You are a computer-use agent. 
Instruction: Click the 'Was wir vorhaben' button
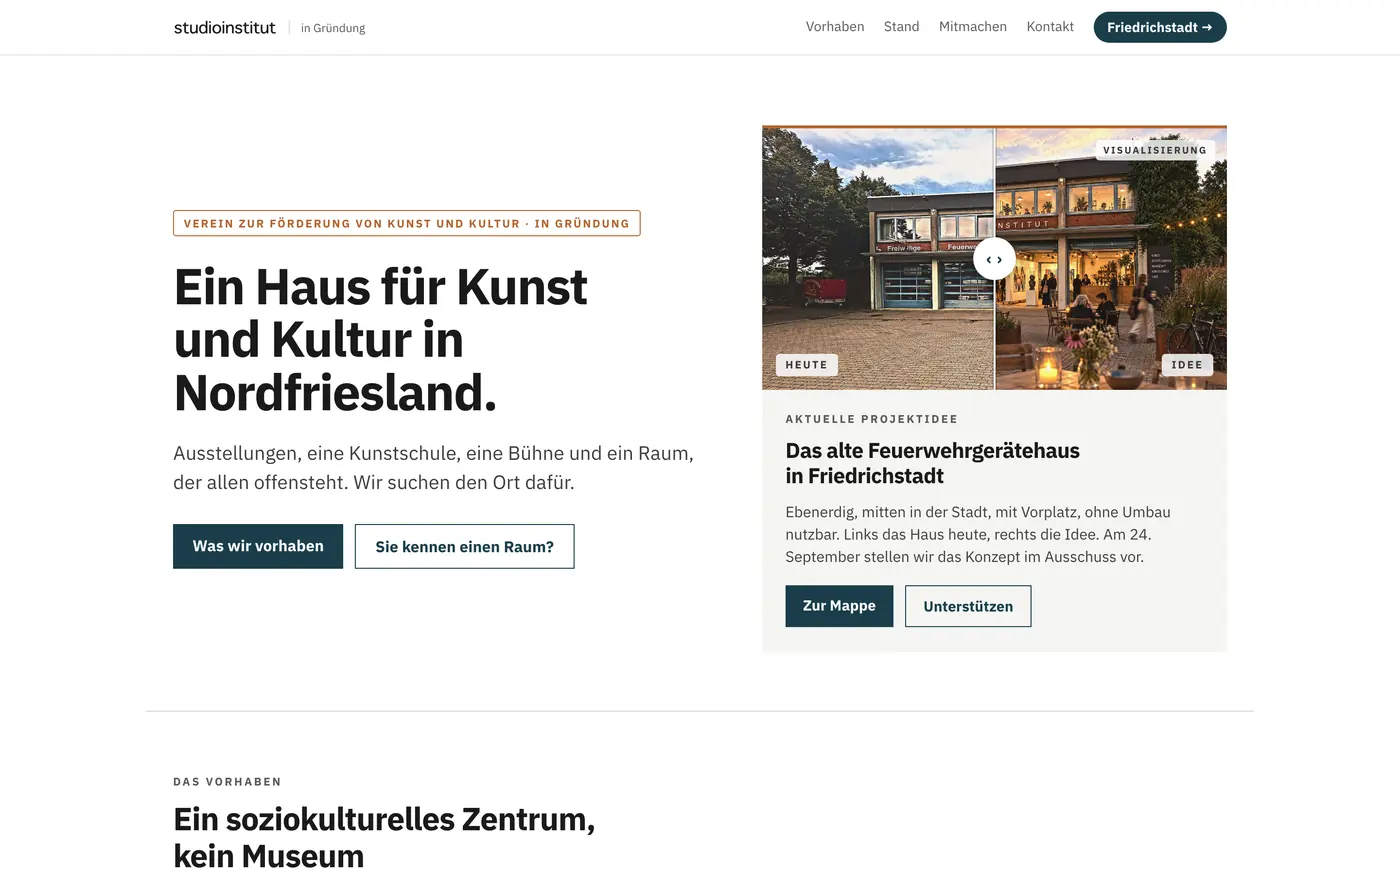pyautogui.click(x=258, y=546)
